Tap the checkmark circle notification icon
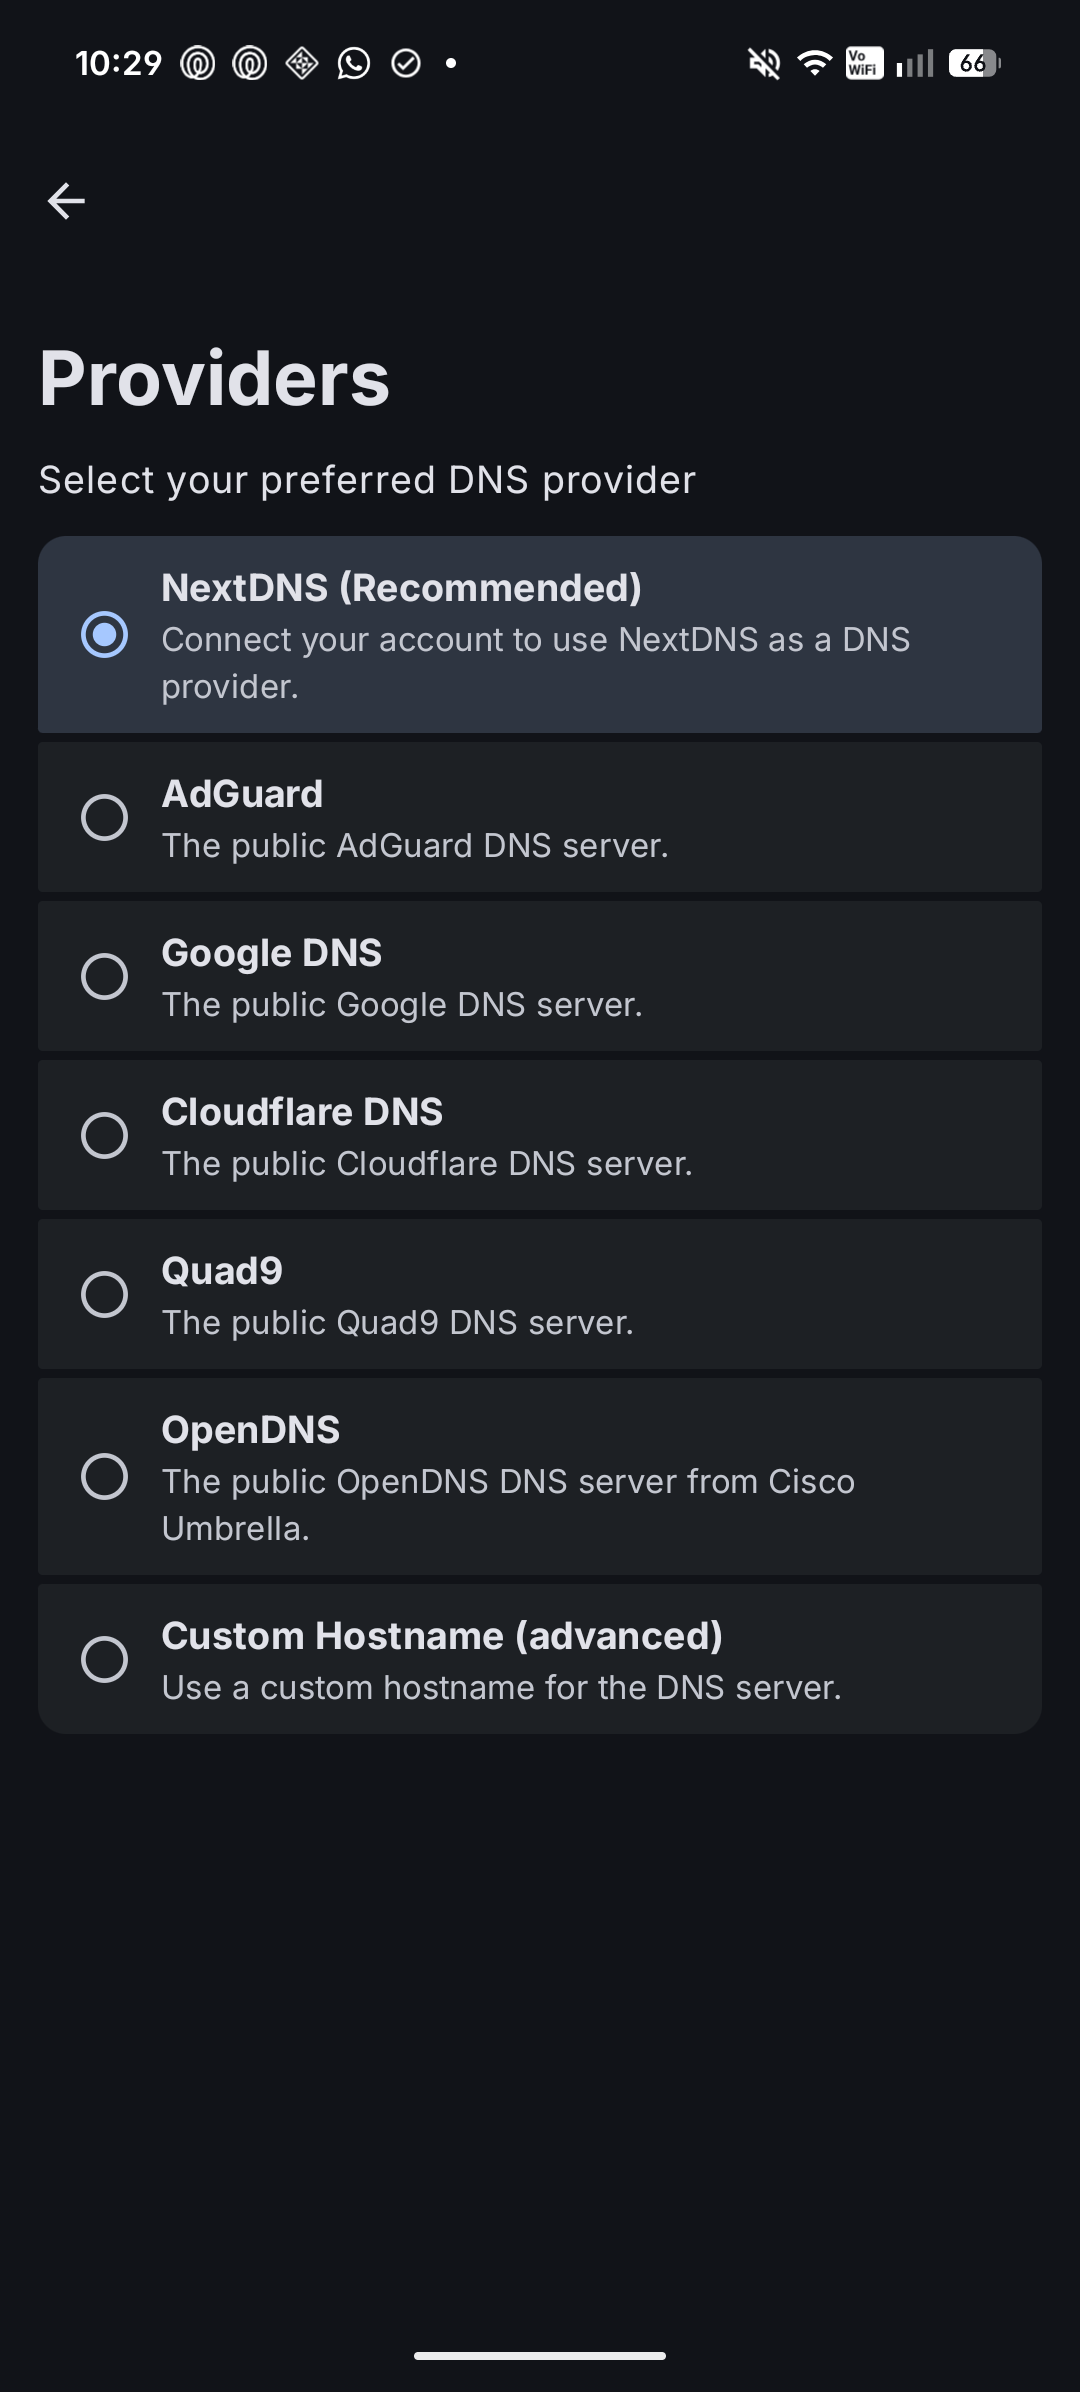Viewport: 1080px width, 2392px height. [x=405, y=64]
